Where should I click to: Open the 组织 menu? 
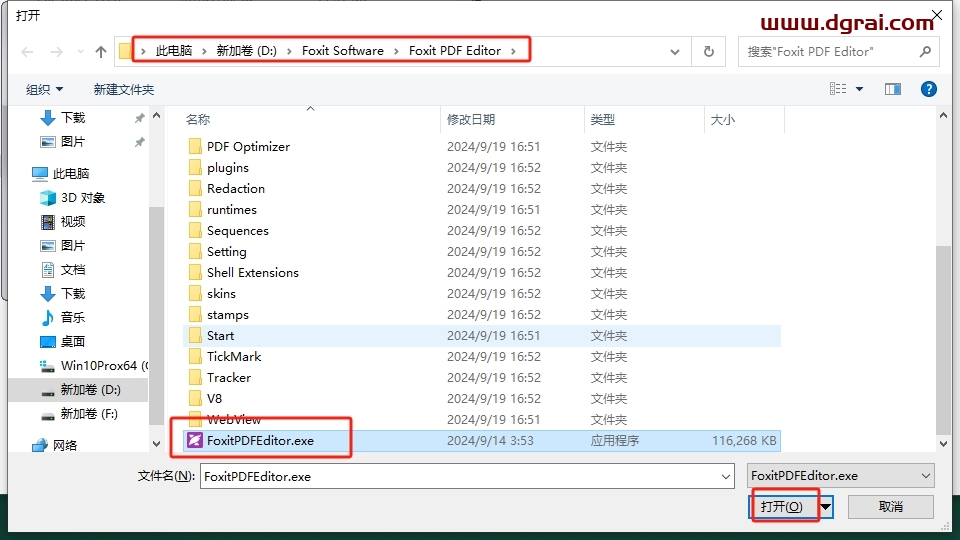point(44,89)
